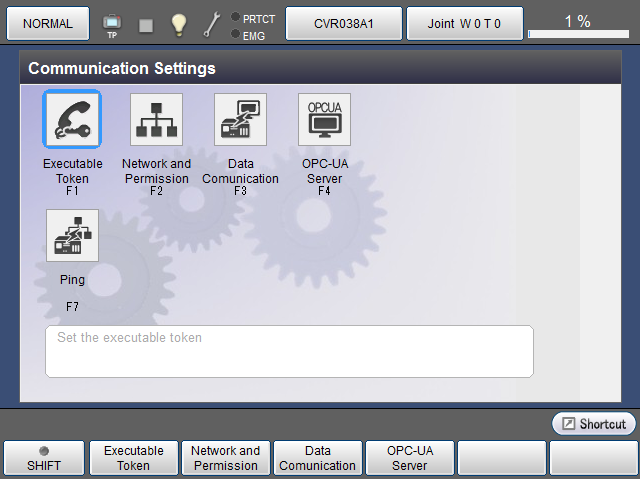
Task: Toggle the SHIFT key button
Action: pyautogui.click(x=44, y=458)
